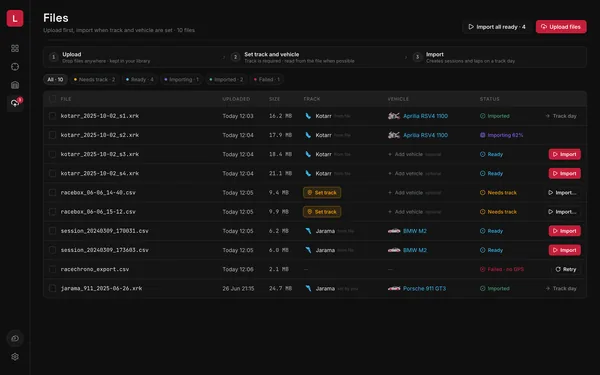Click Needs track status icon for racebox 14-40
Image resolution: width=600 pixels, height=375 pixels.
pyautogui.click(x=483, y=192)
